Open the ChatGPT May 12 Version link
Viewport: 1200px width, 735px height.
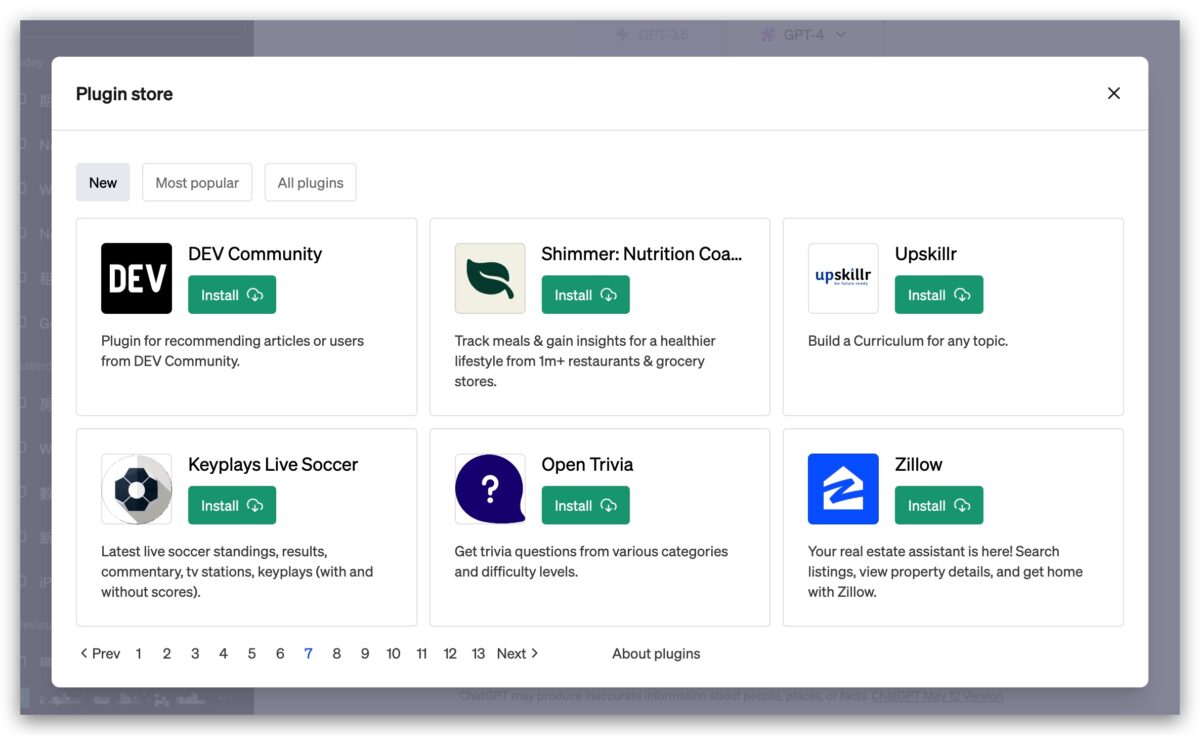937,695
